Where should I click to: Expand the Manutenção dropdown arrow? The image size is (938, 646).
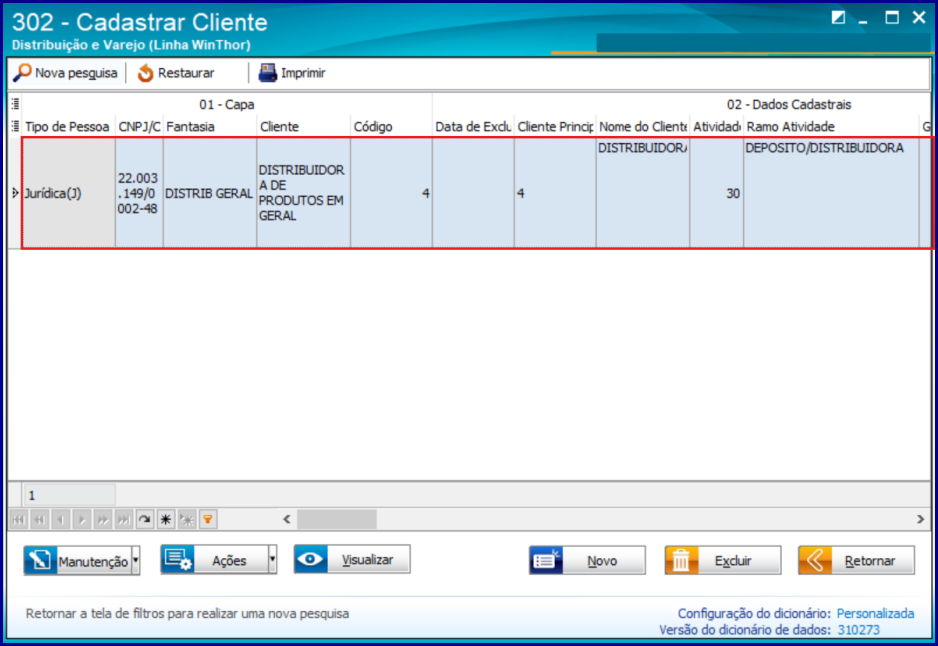point(136,560)
